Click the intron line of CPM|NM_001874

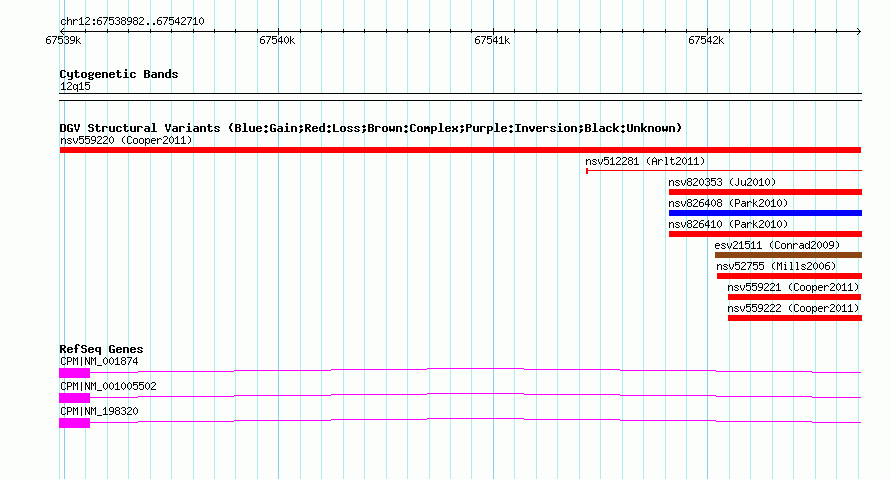pos(476,370)
